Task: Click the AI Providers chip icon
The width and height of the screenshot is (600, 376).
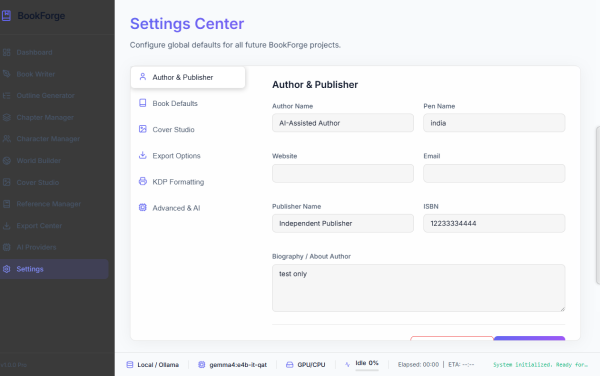Action: 7,247
